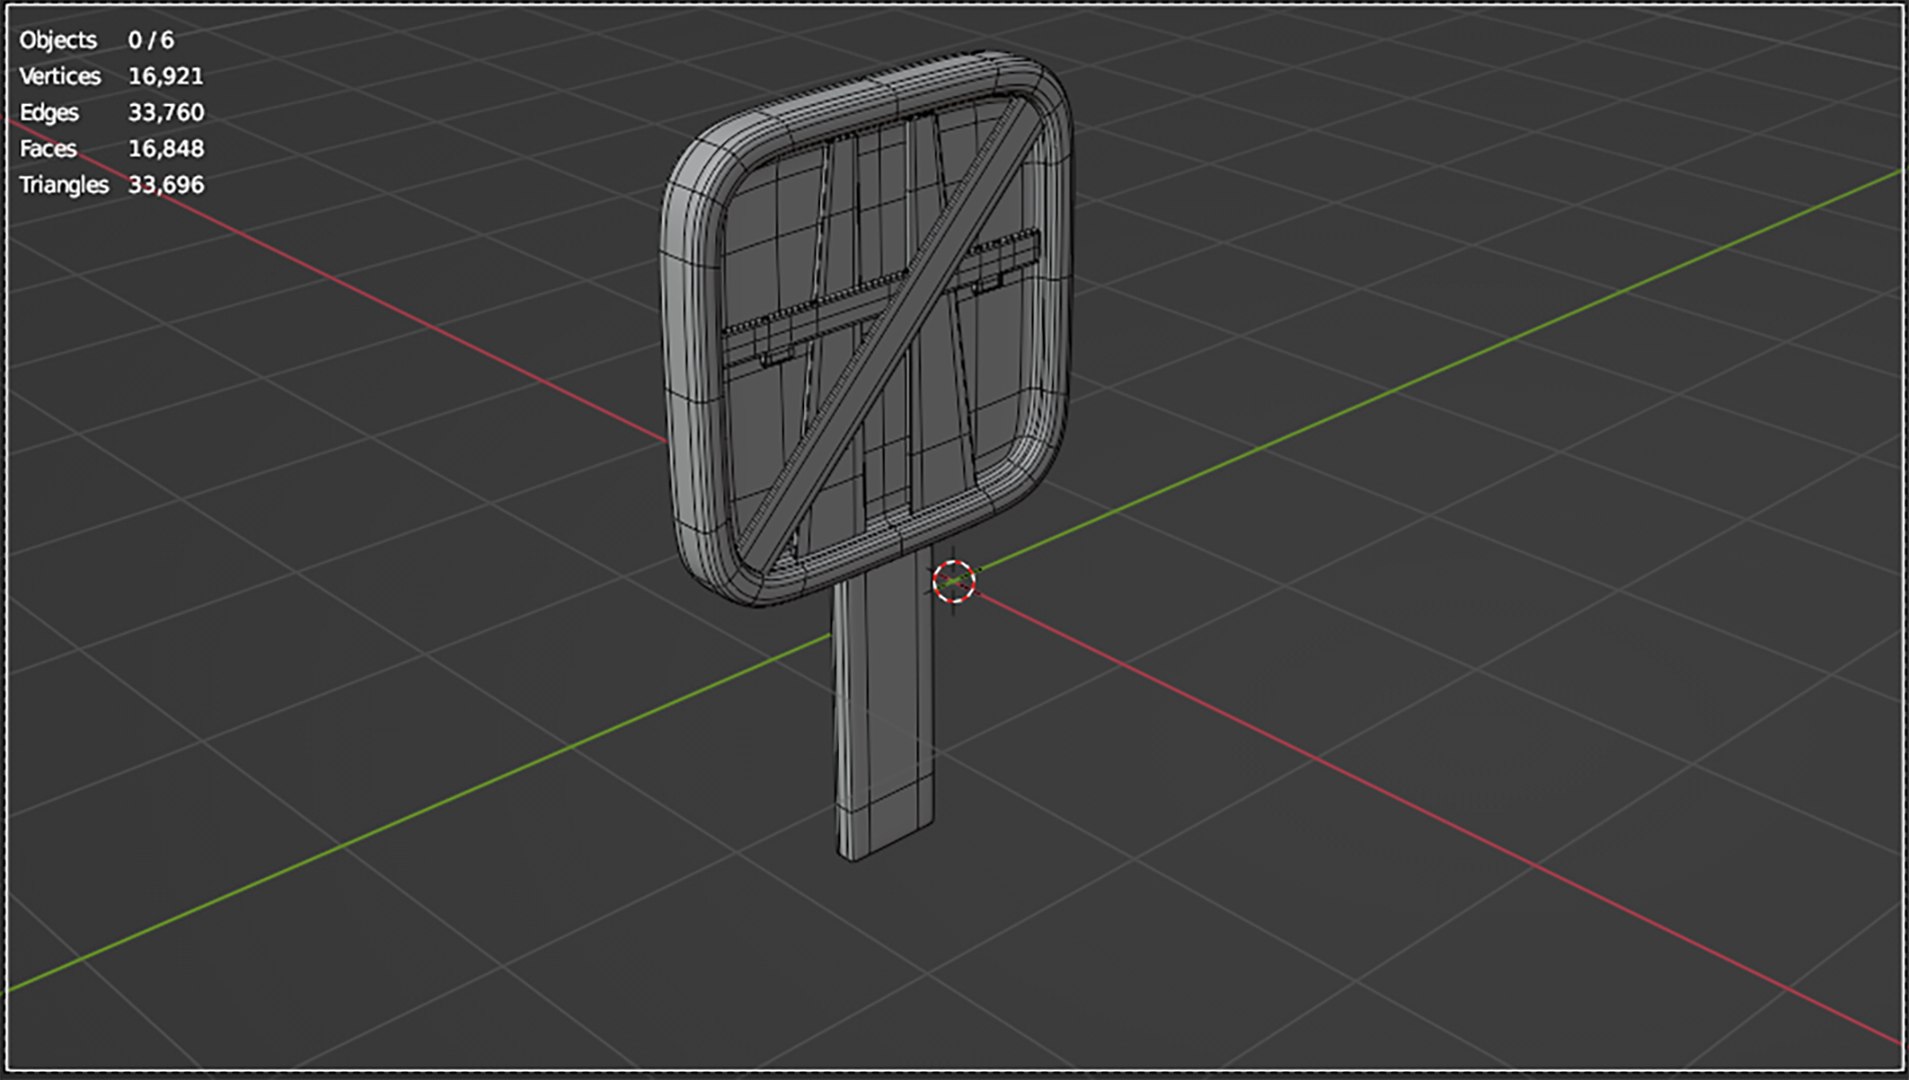Click the vertex count "16,921"
Image resolution: width=1909 pixels, height=1080 pixels.
[166, 76]
